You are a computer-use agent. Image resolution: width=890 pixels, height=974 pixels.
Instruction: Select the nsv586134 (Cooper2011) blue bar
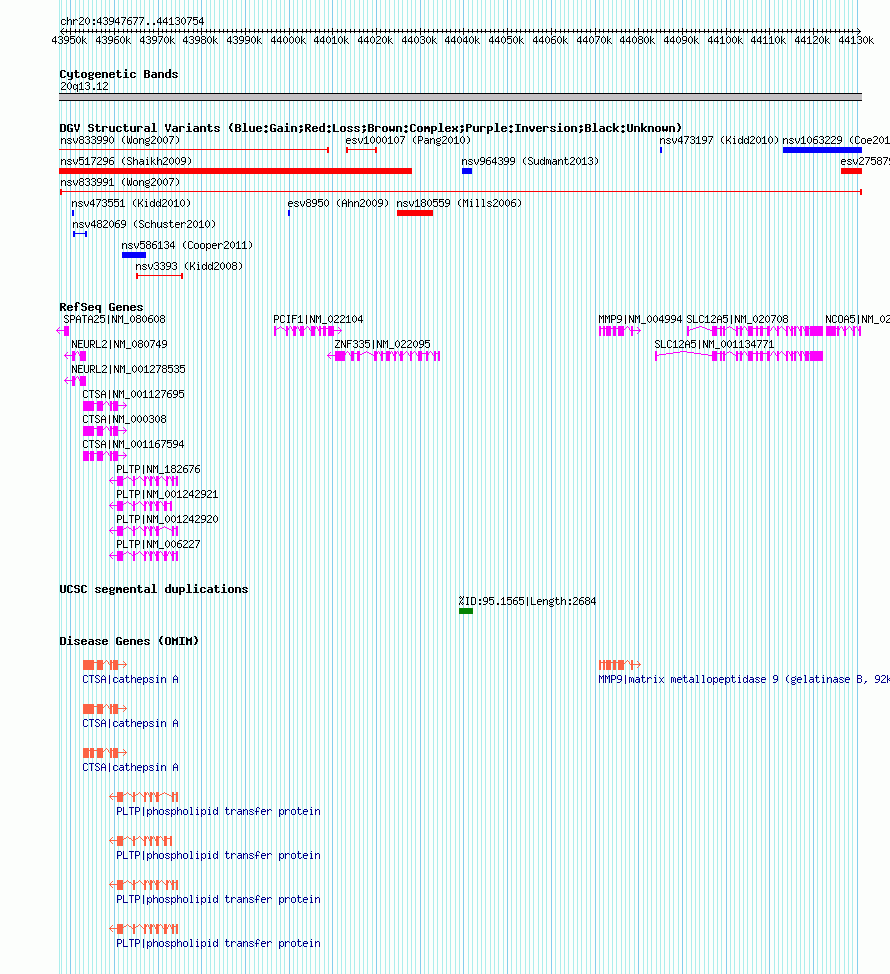[134, 255]
